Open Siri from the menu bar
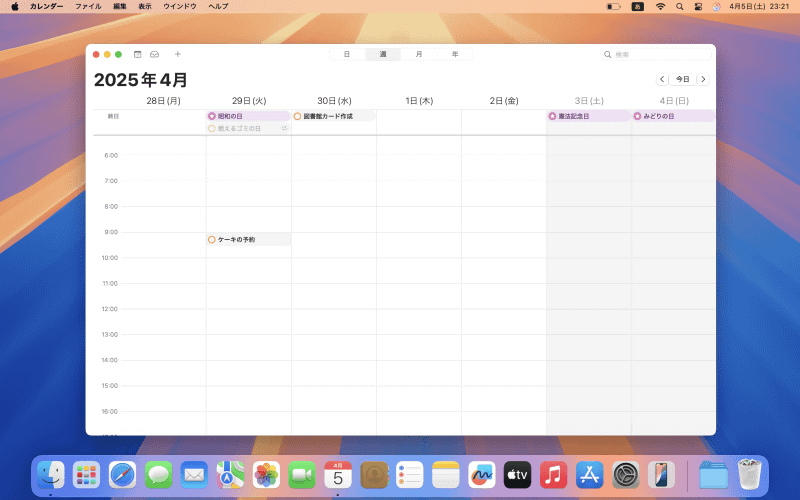This screenshot has width=800, height=500. coord(716,7)
